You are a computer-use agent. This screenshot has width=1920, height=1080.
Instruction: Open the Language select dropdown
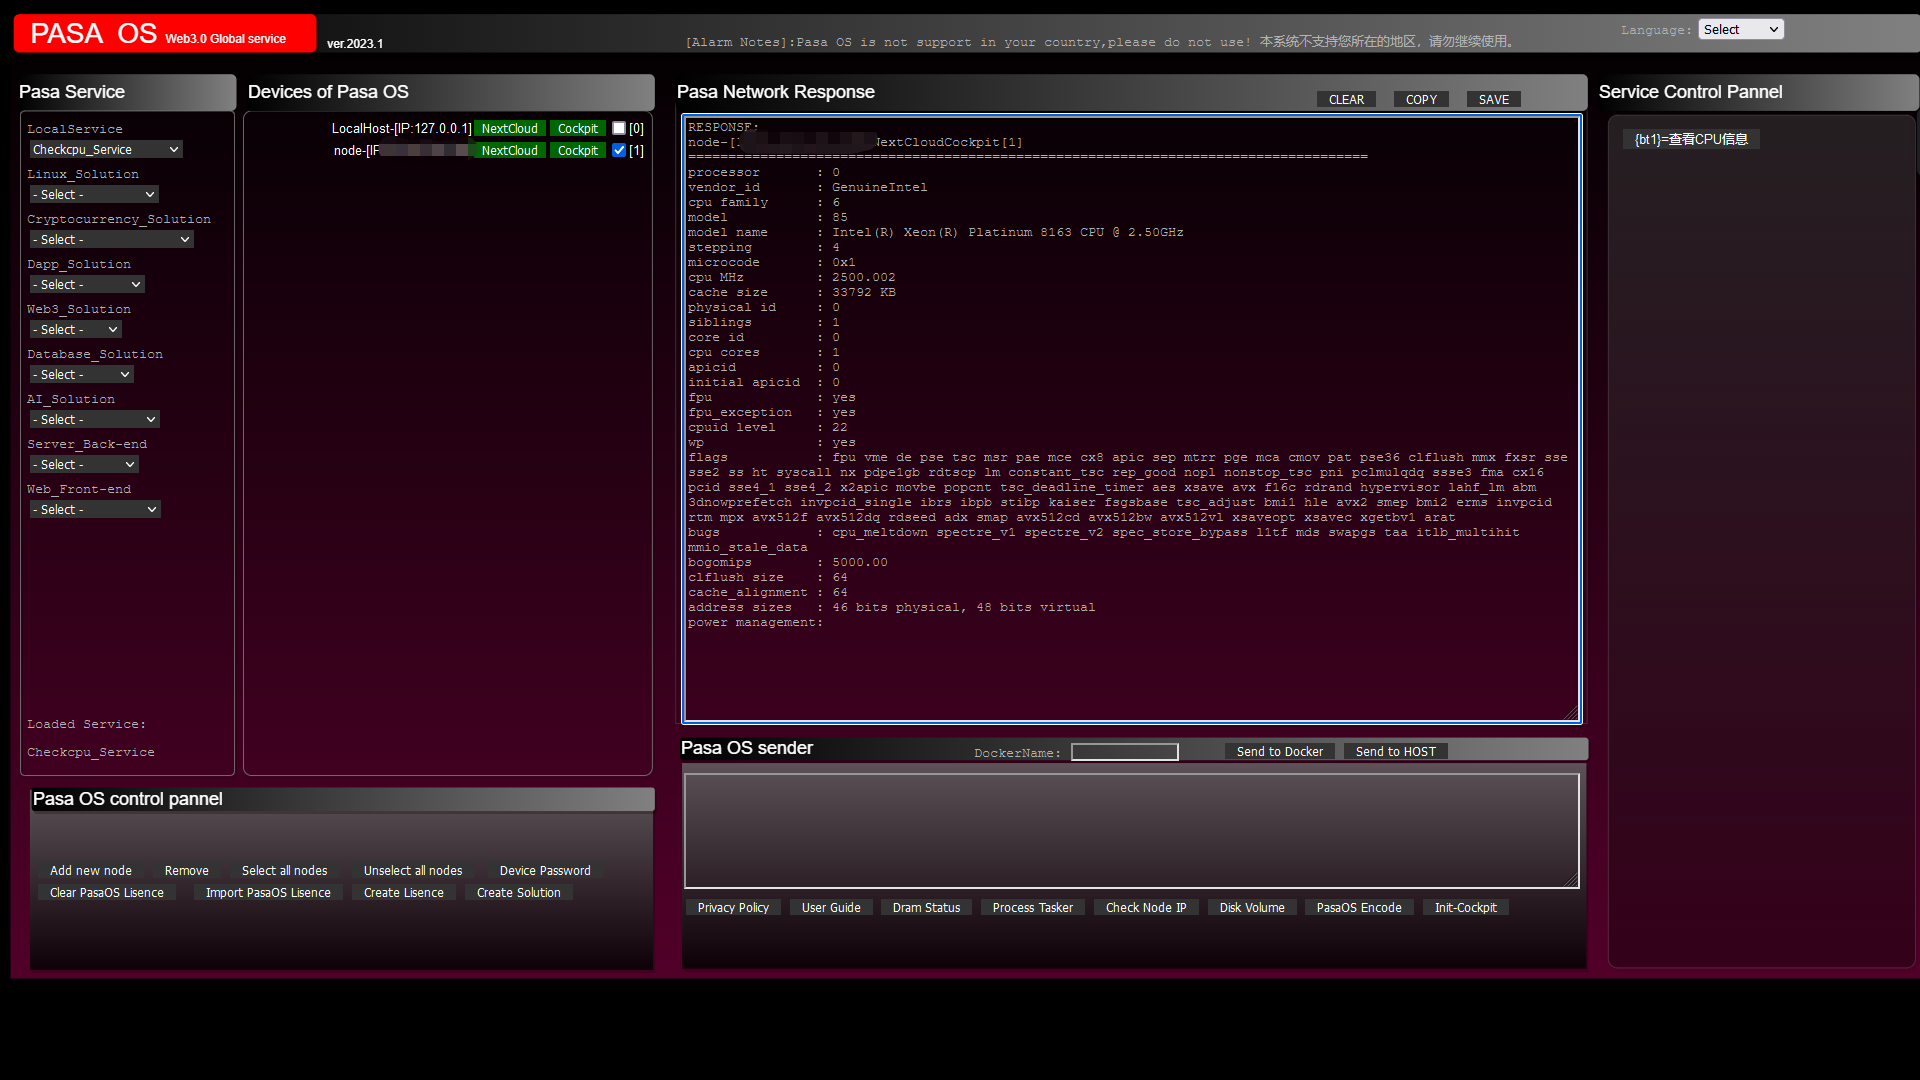click(x=1740, y=29)
